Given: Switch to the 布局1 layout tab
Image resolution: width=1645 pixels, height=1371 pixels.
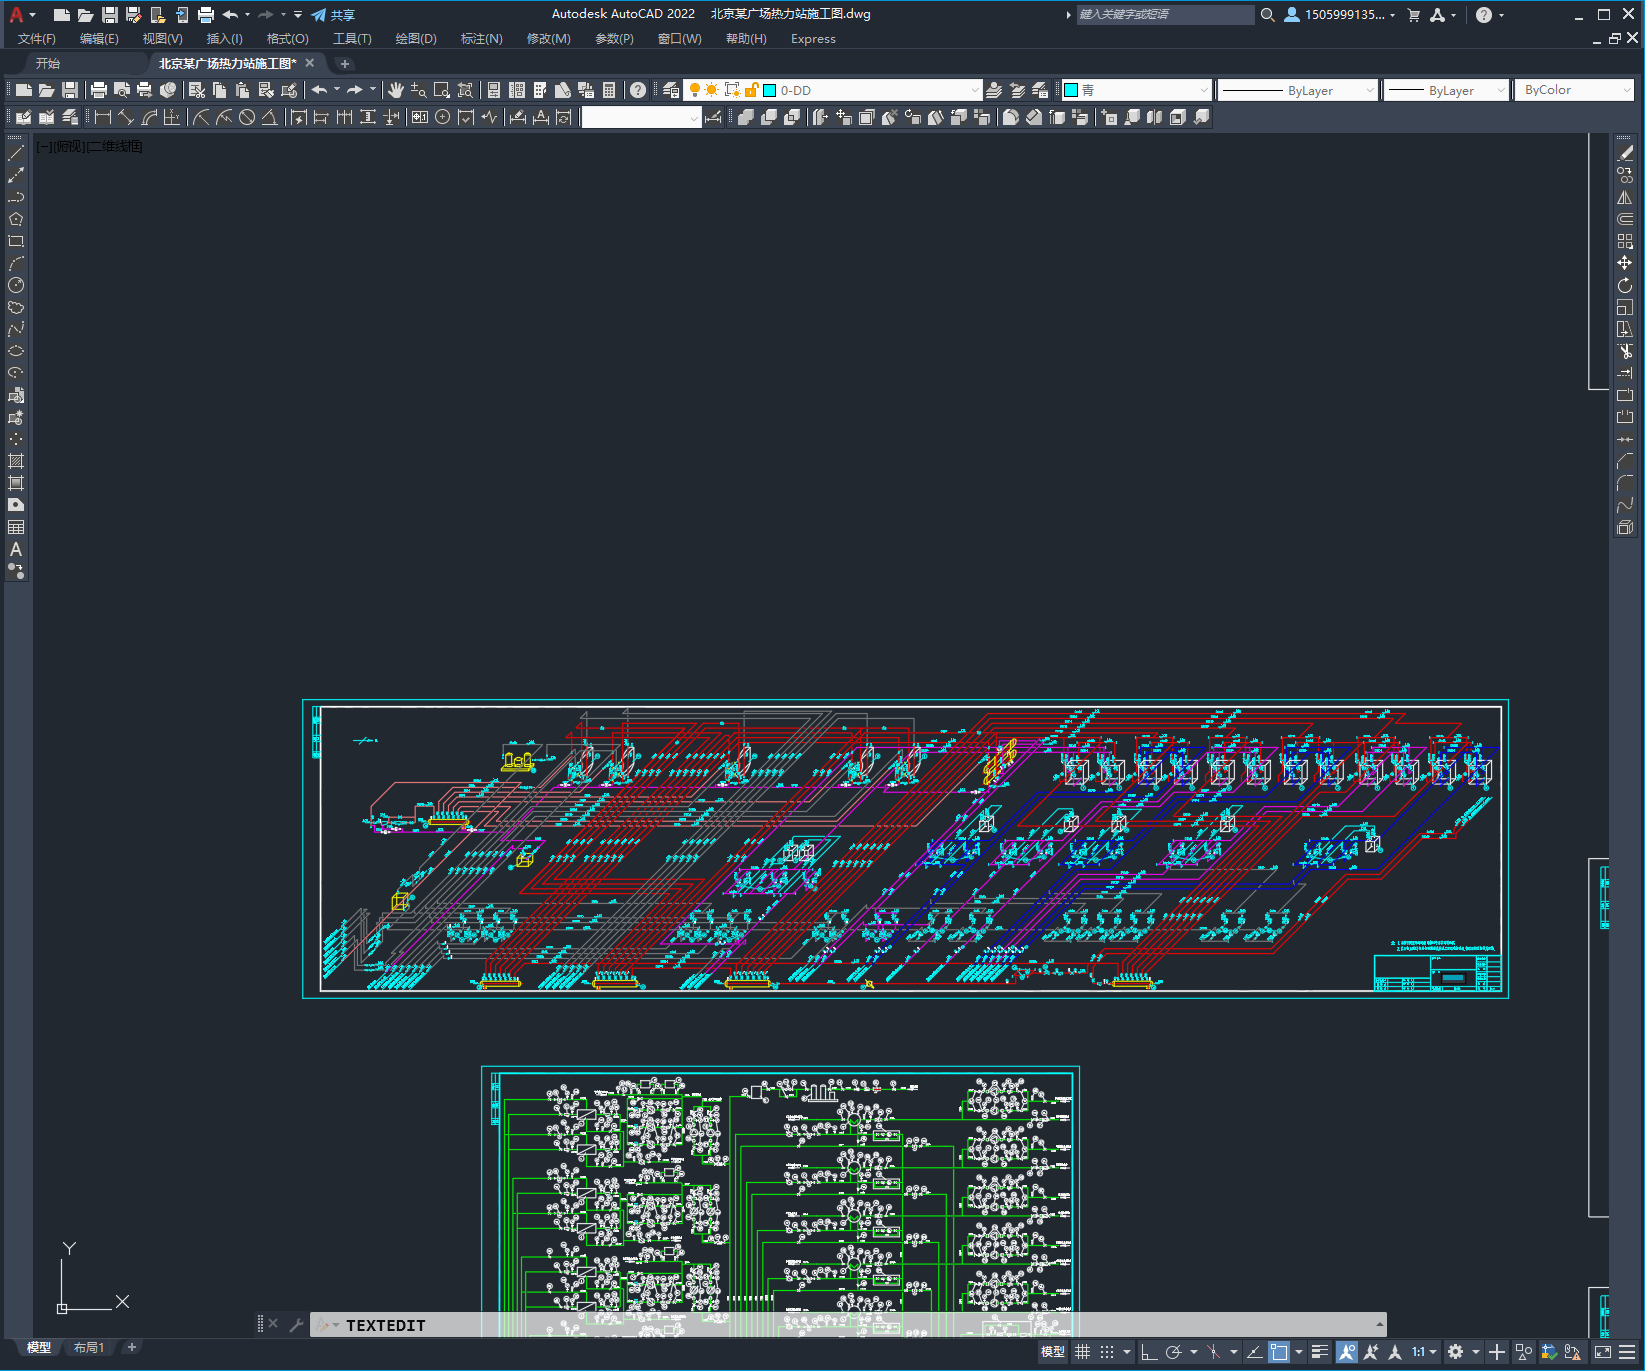Looking at the screenshot, I should tap(89, 1347).
